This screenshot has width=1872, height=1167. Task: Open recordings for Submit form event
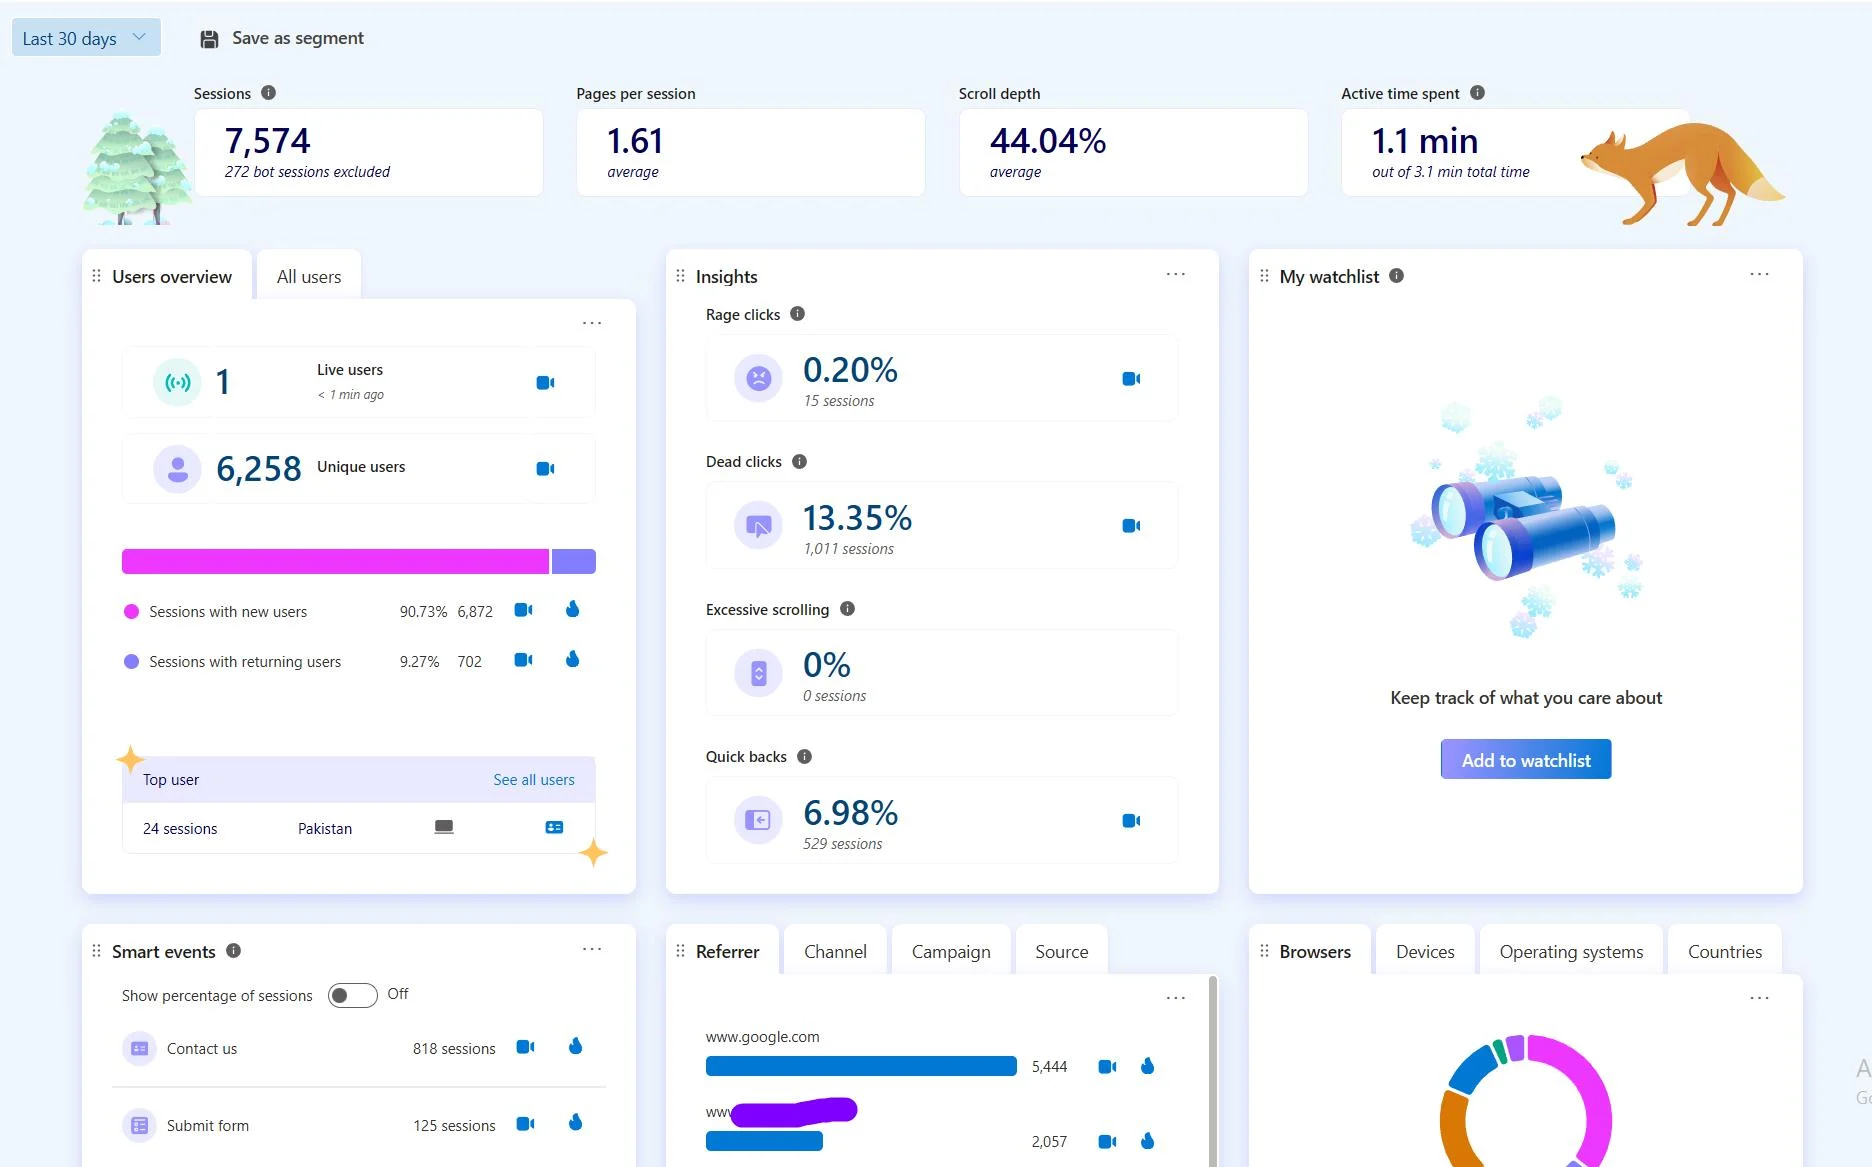[x=525, y=1124]
